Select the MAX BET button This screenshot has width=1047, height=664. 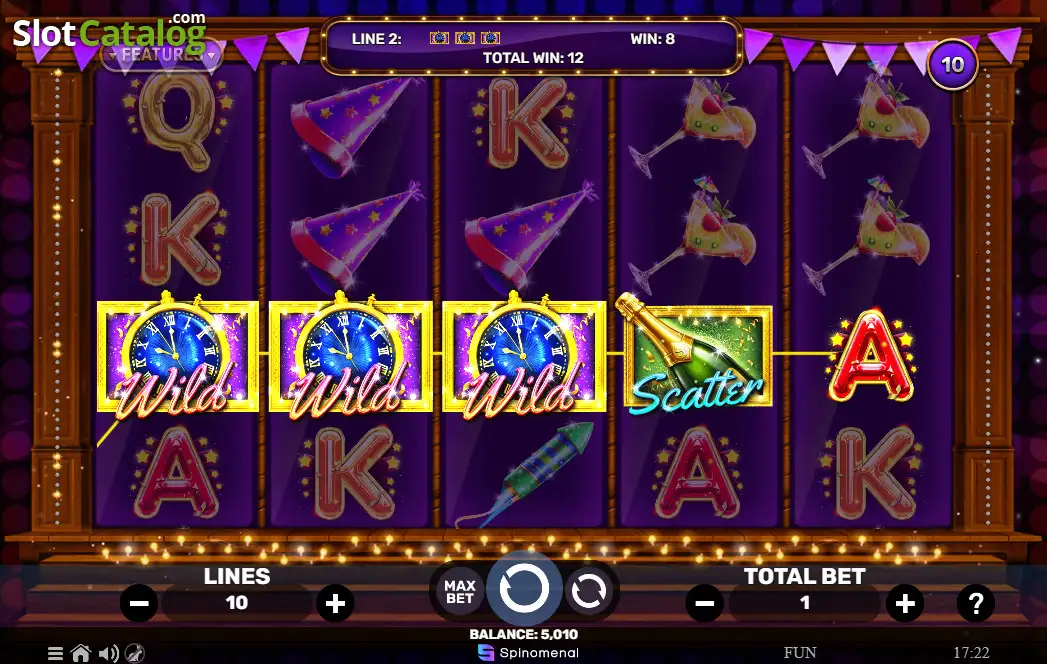click(x=459, y=591)
